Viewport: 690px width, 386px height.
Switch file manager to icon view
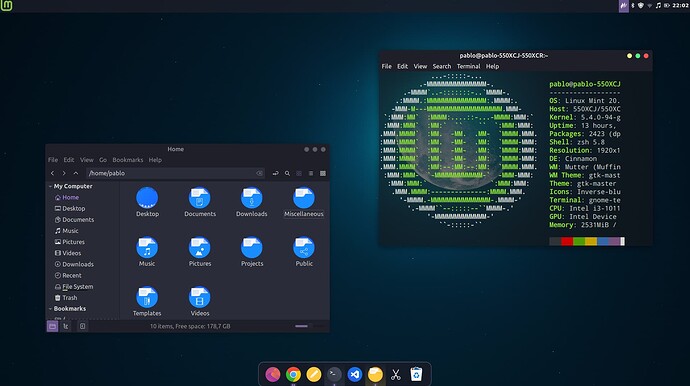[299, 173]
